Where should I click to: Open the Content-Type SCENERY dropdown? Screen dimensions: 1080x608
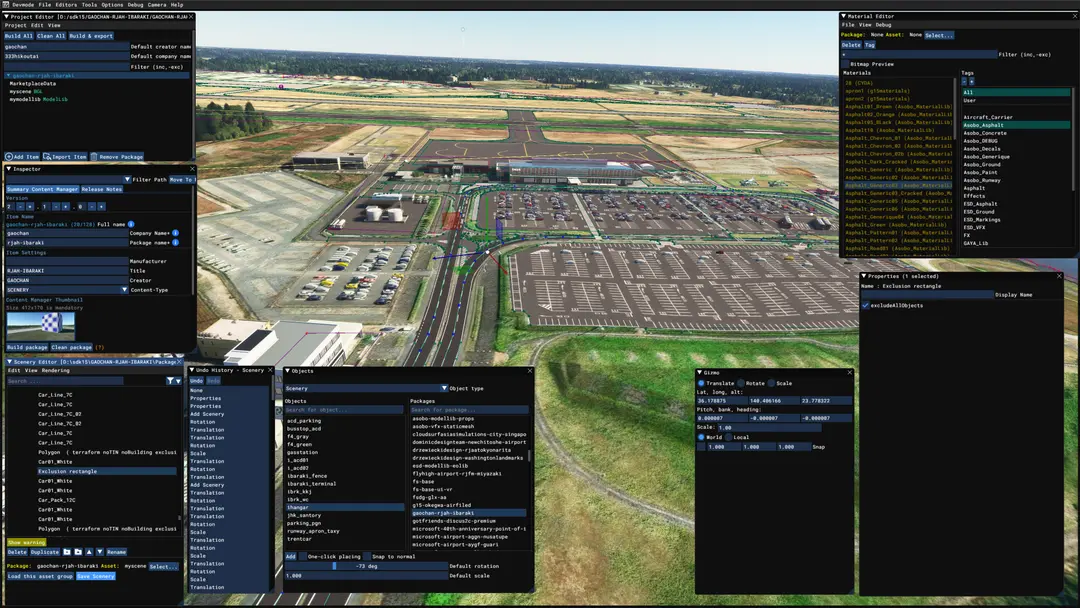point(124,290)
